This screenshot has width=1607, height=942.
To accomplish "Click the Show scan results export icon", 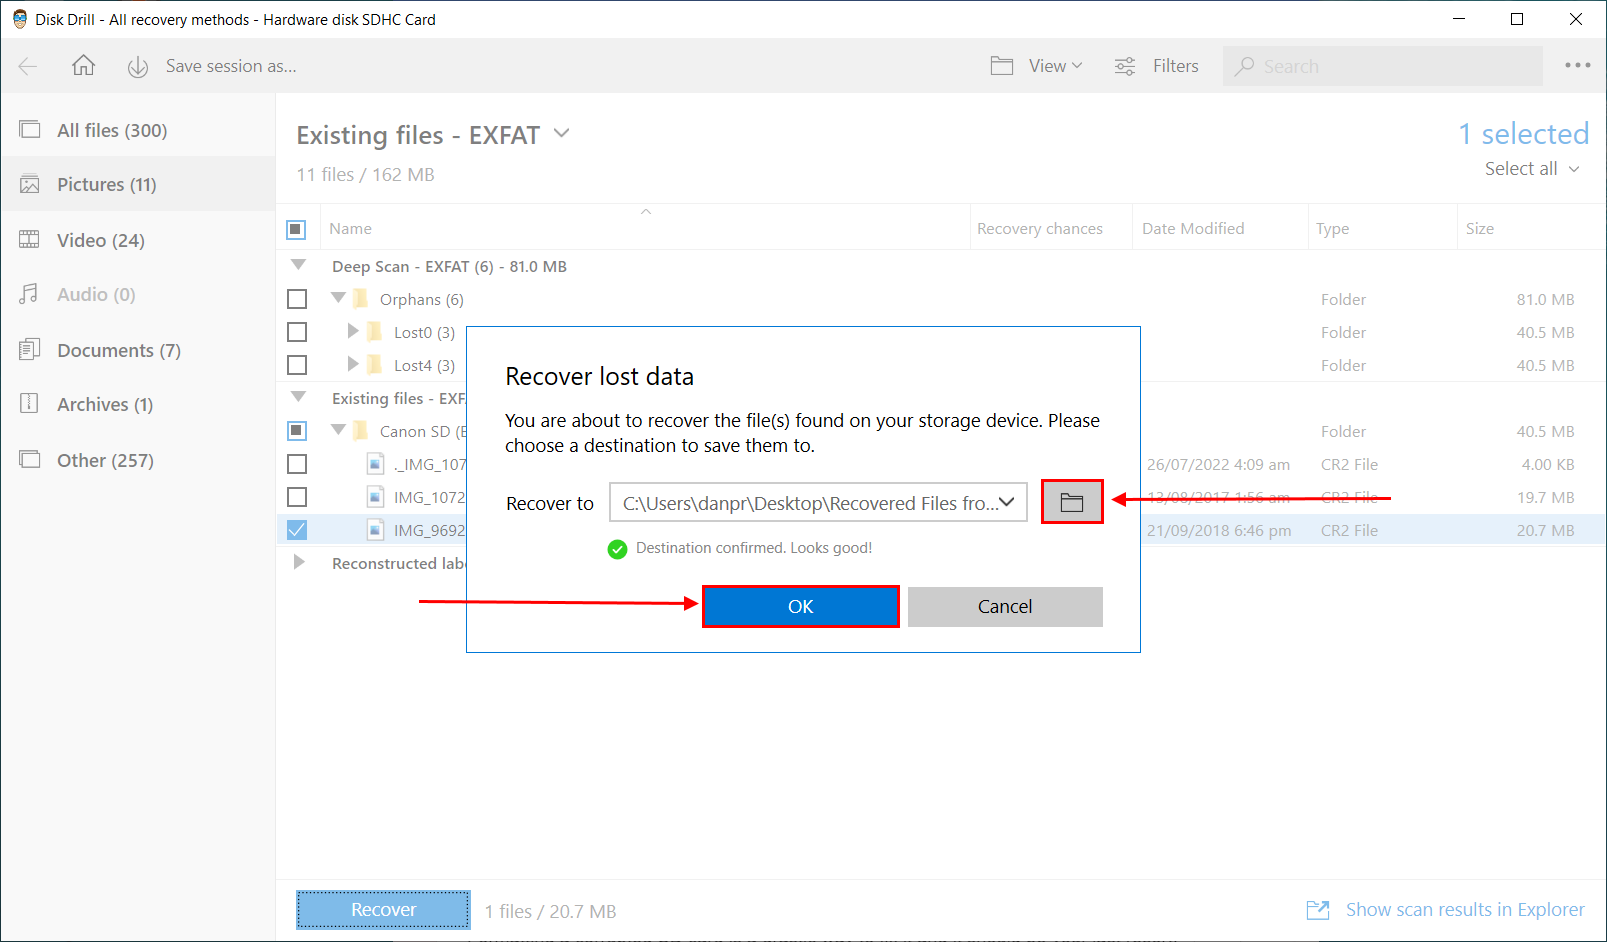I will point(1318,910).
